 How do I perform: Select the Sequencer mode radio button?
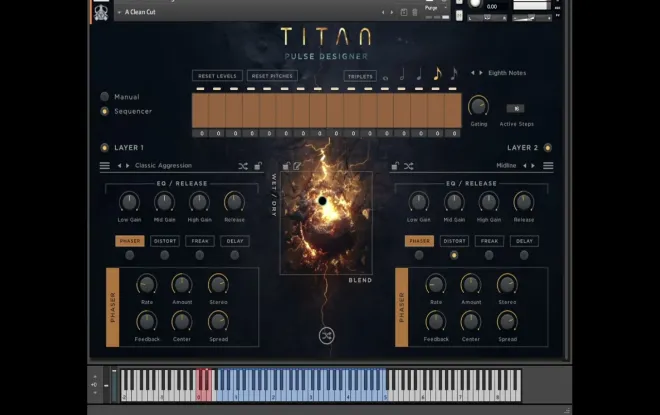click(x=104, y=111)
